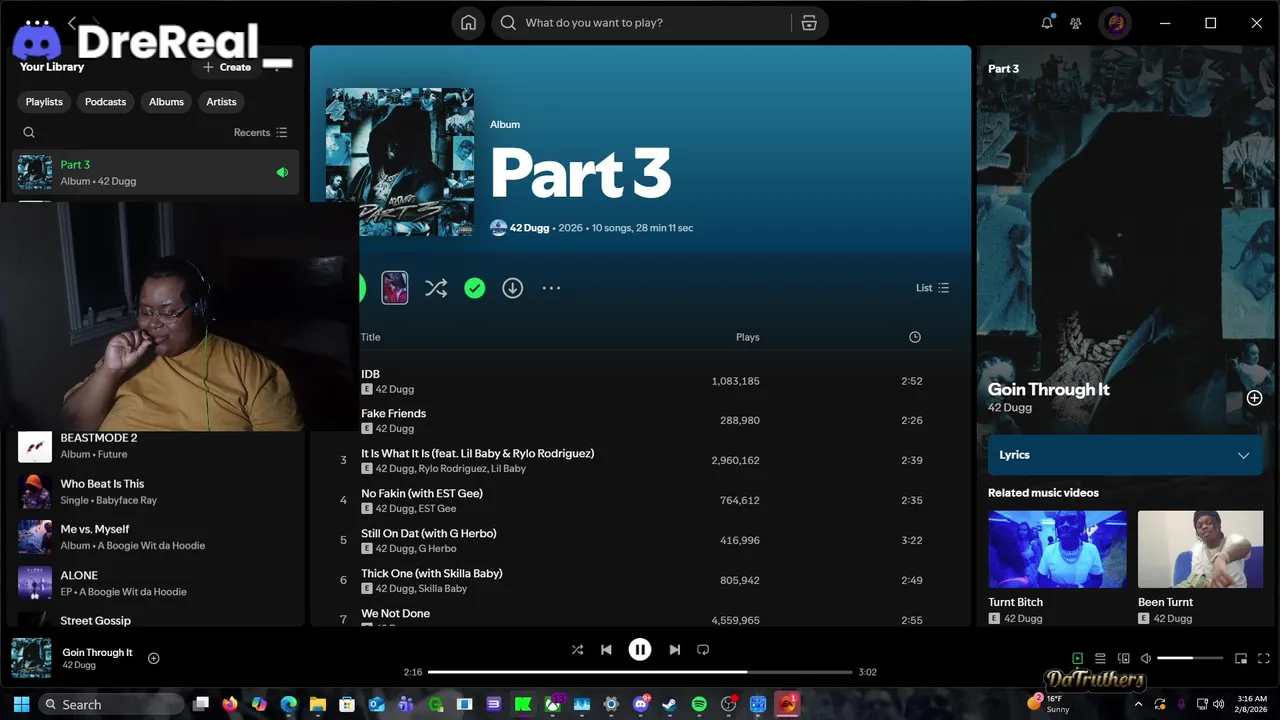Open the Queue panel
The image size is (1280, 720).
1100,658
